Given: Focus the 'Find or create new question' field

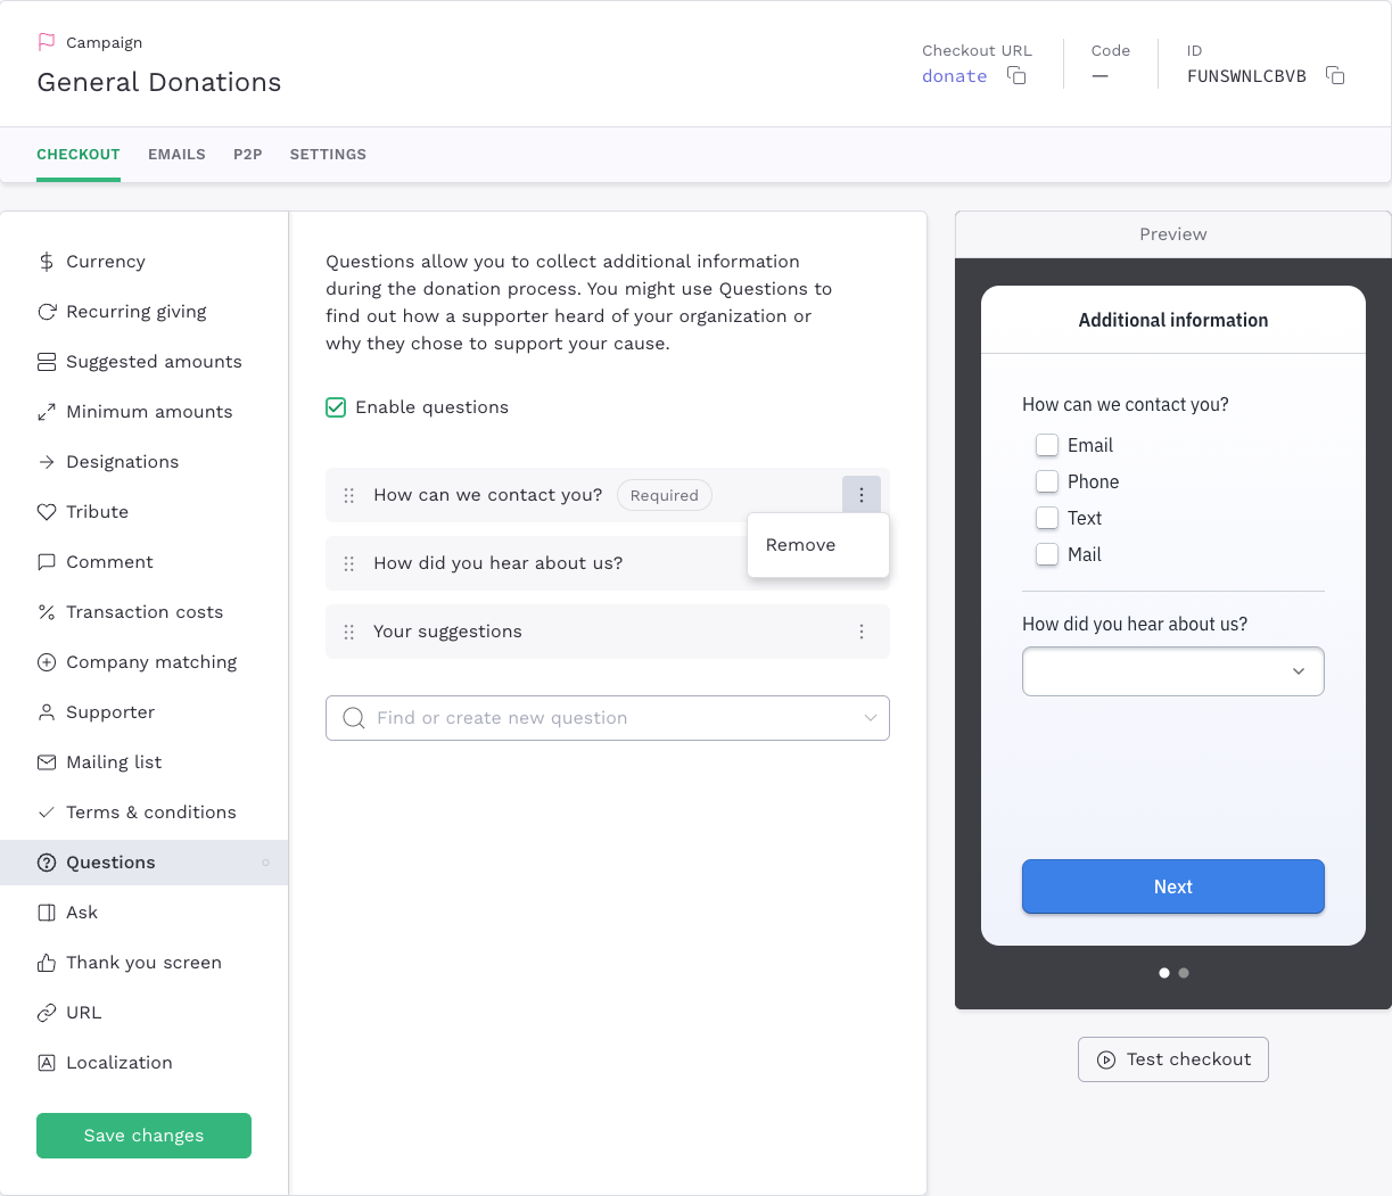Looking at the screenshot, I should point(607,718).
